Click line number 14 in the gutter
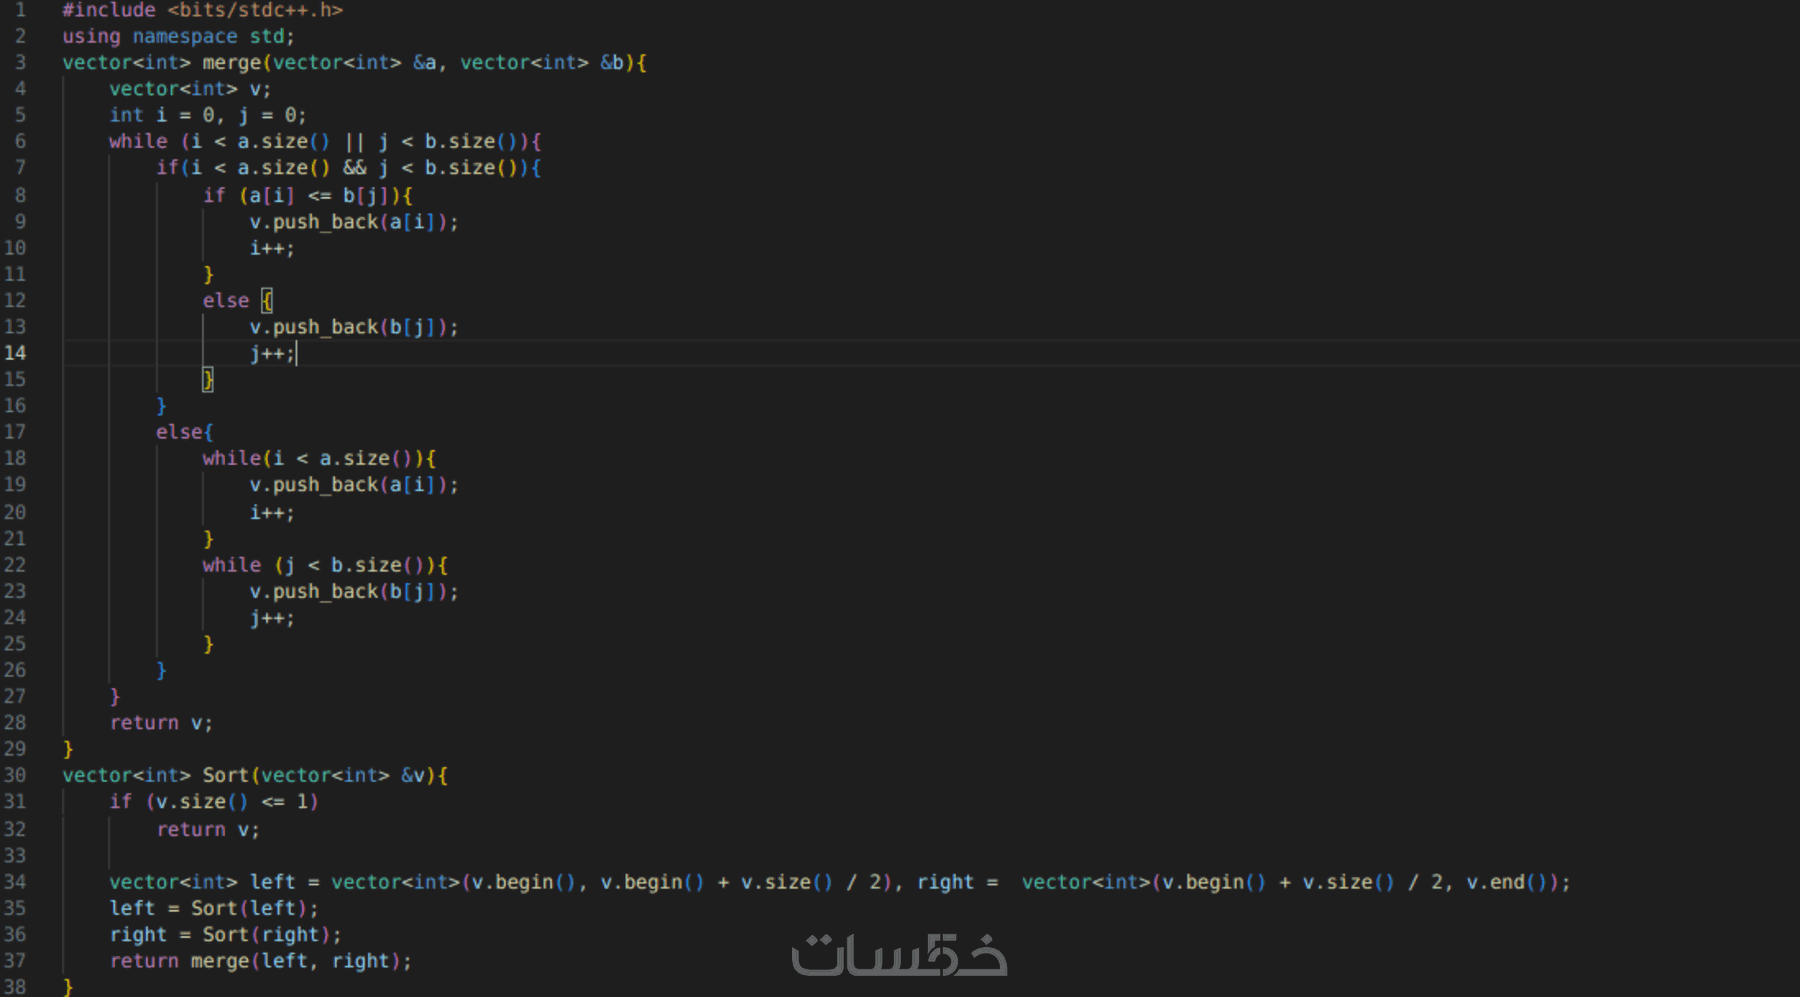 [x=16, y=353]
